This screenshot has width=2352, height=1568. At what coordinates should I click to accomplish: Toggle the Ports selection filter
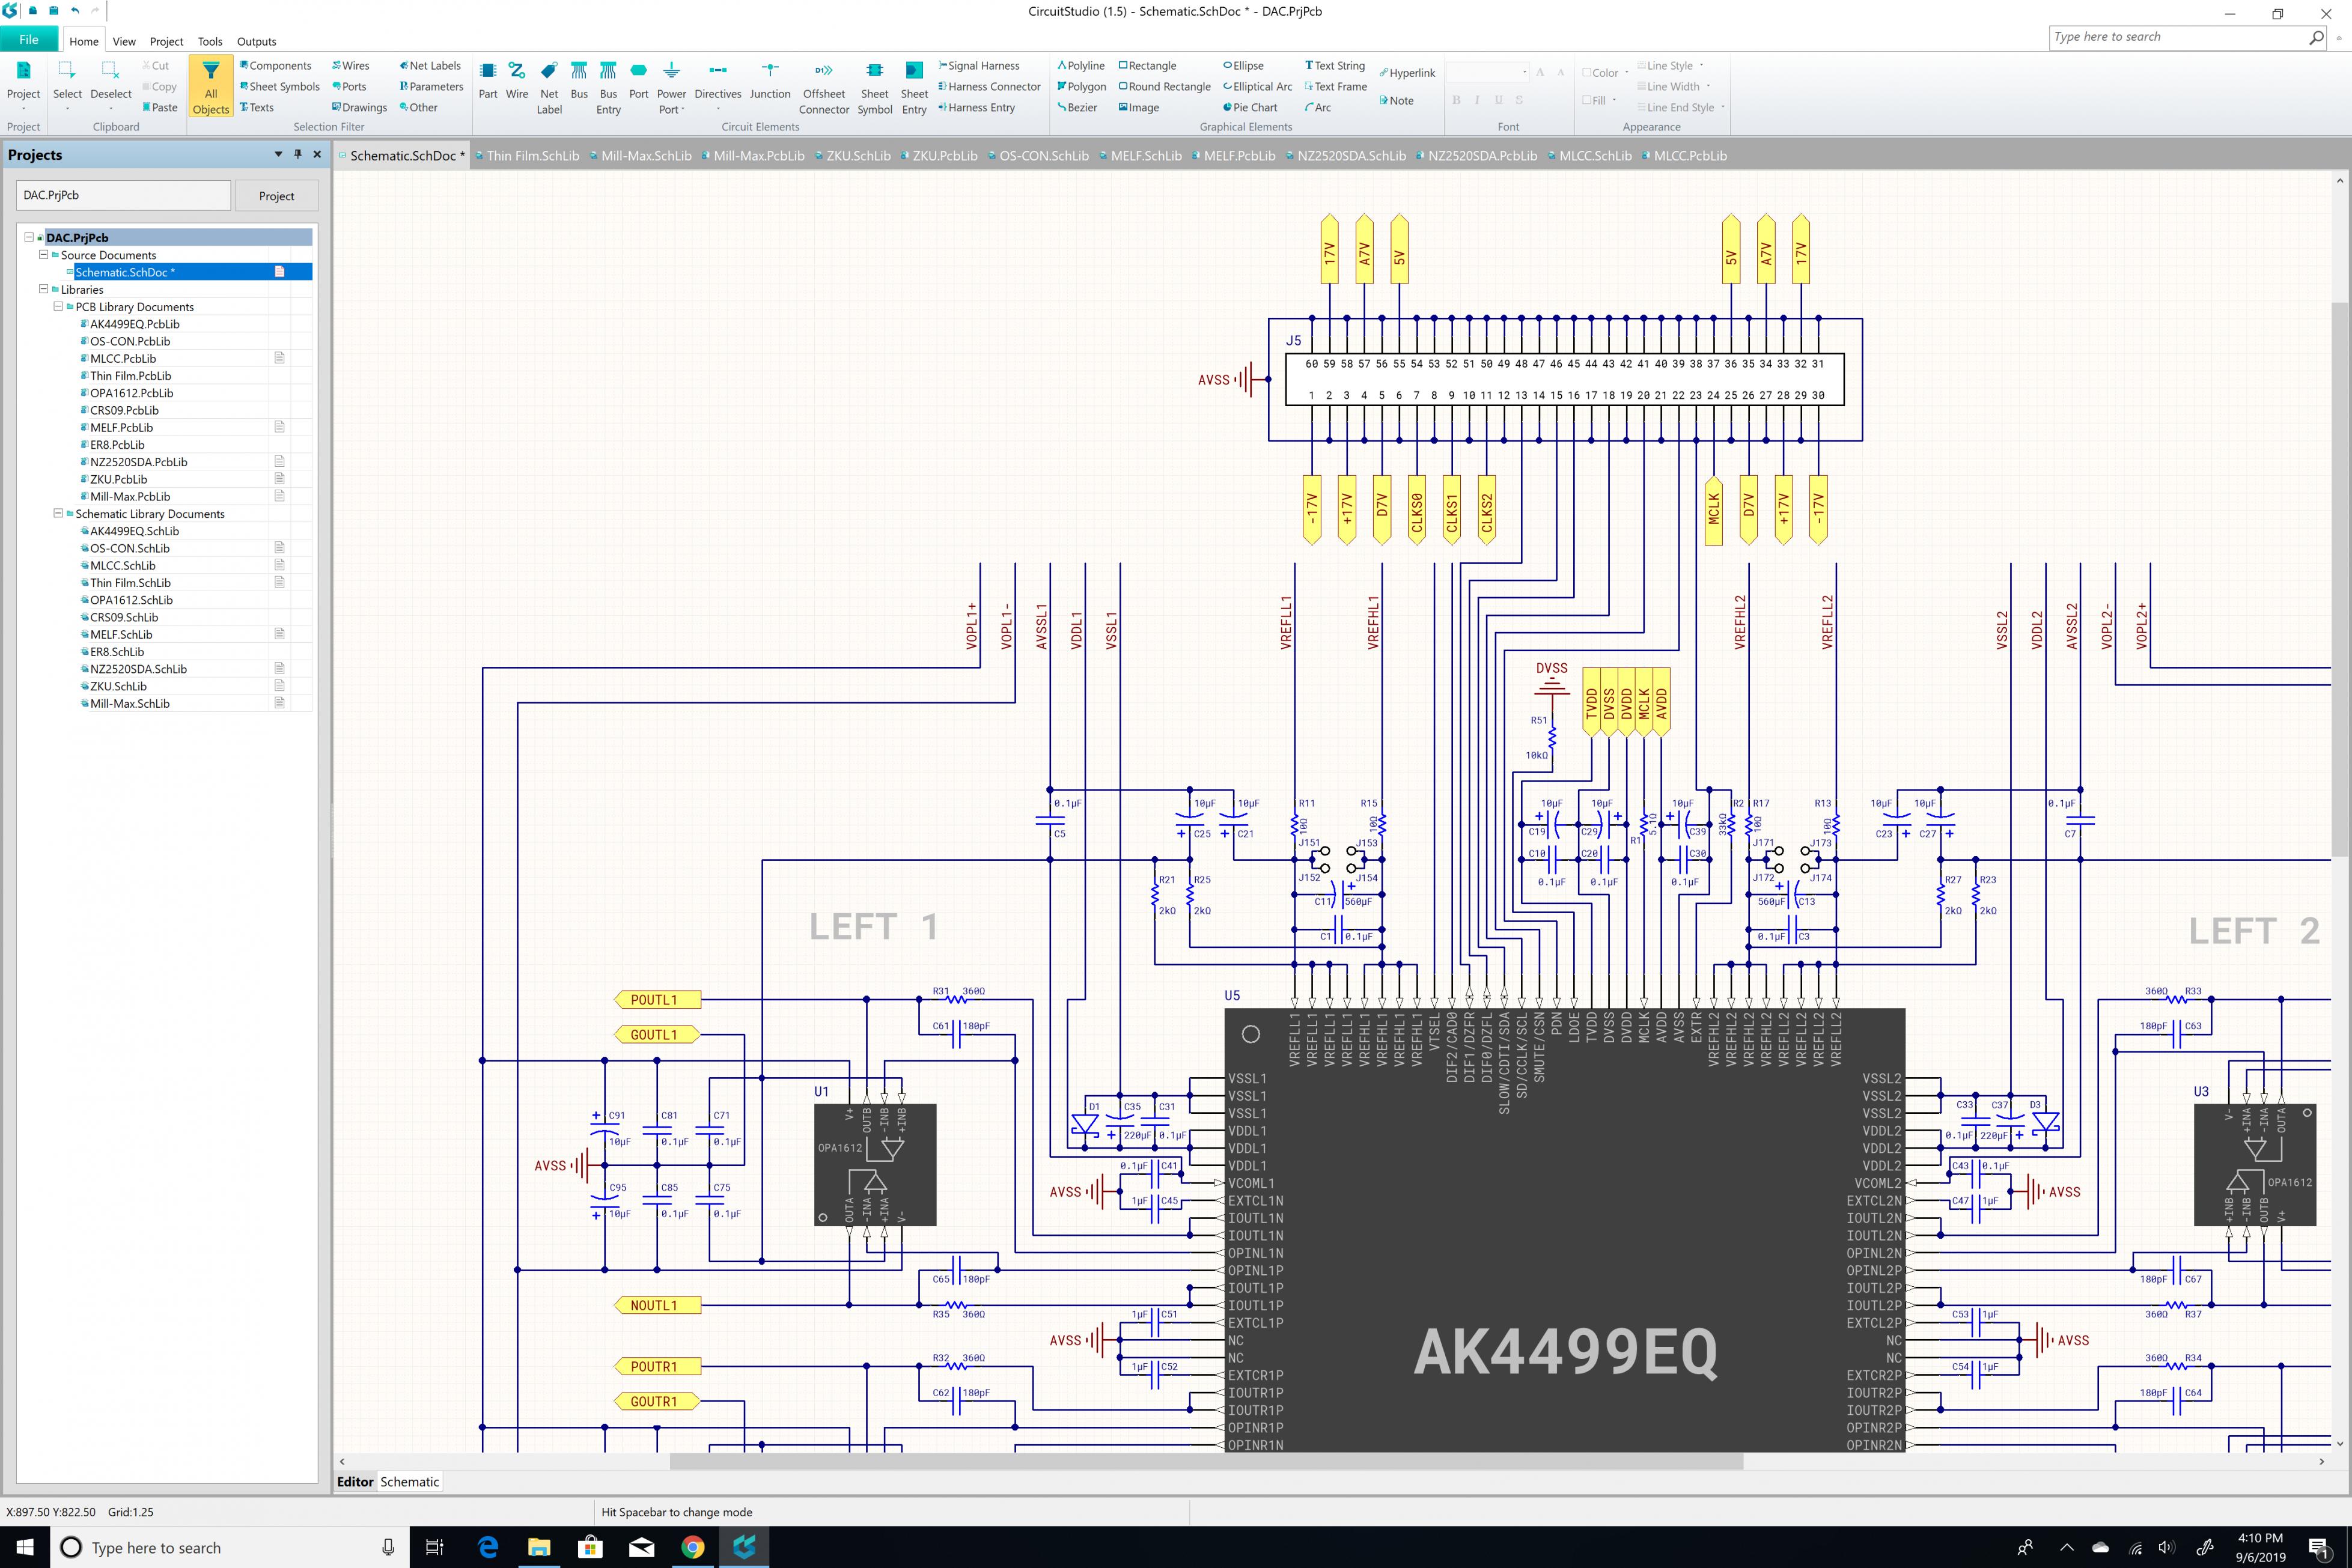click(x=349, y=87)
